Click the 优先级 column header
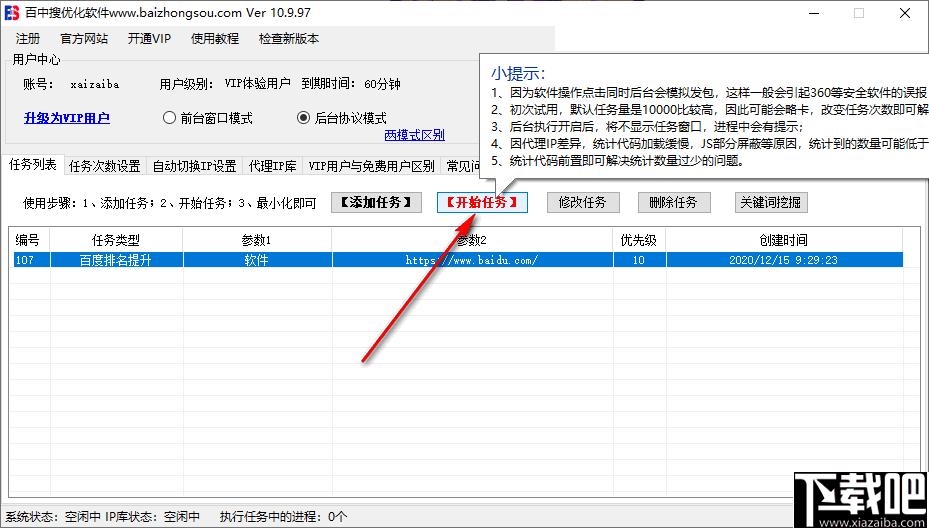929x528 pixels. (x=639, y=240)
